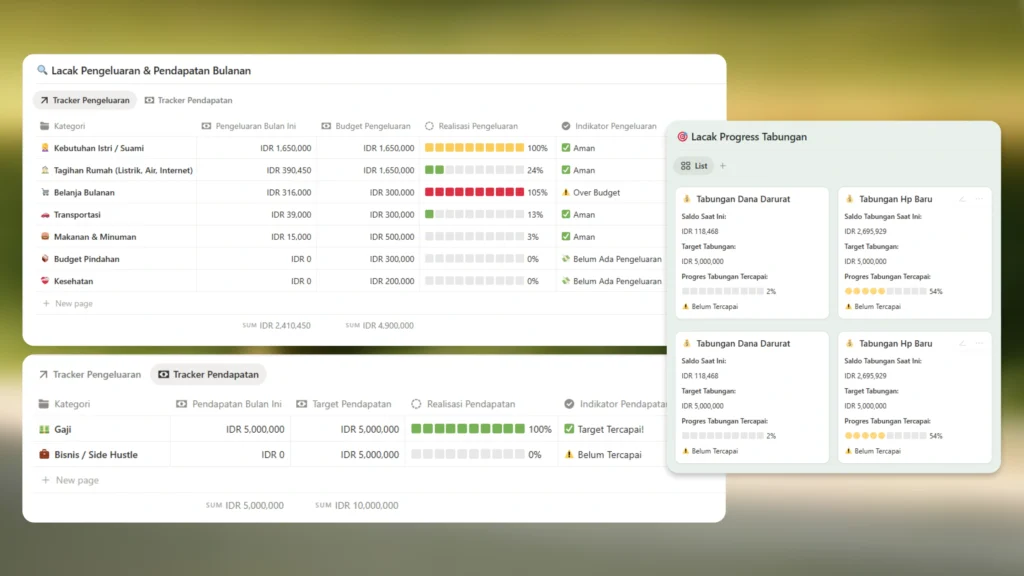Viewport: 1024px width, 576px height.
Task: Toggle the Aman checkbox for Kebutuhan Istri / Suami
Action: coord(566,148)
